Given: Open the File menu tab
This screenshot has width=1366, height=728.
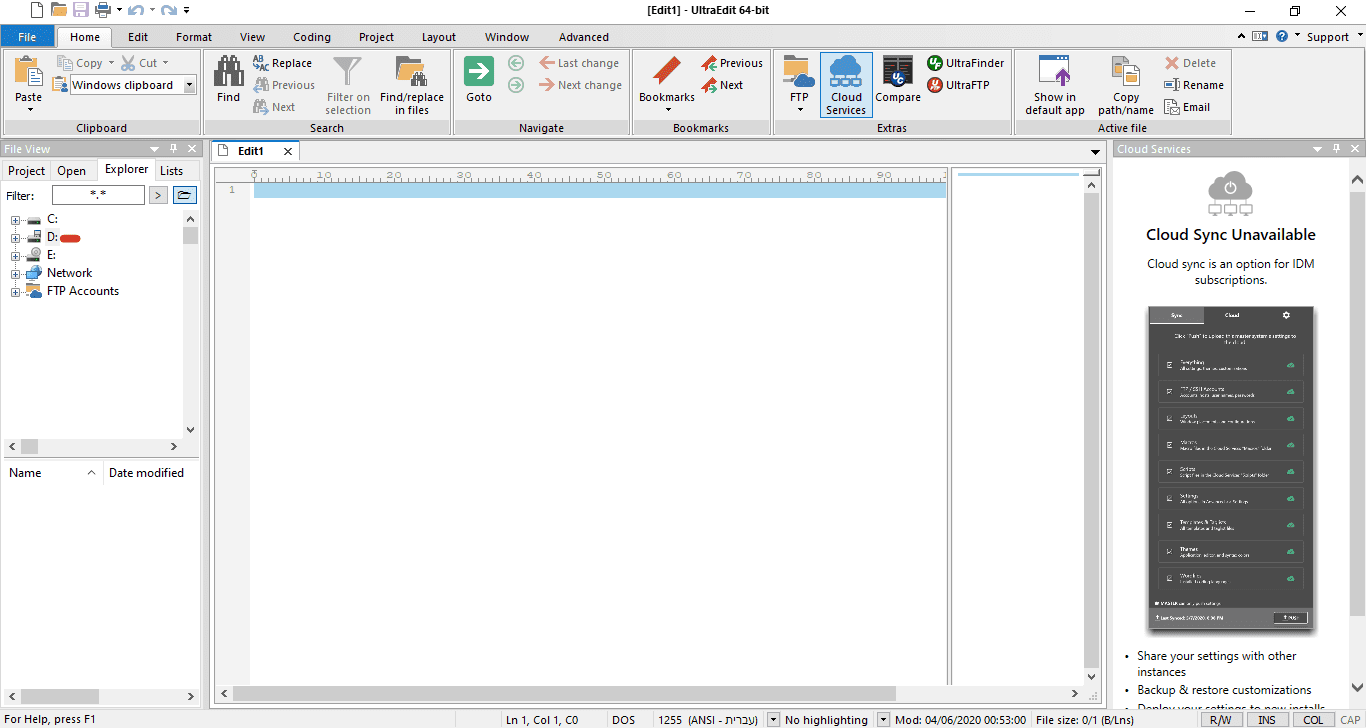Looking at the screenshot, I should pos(27,37).
